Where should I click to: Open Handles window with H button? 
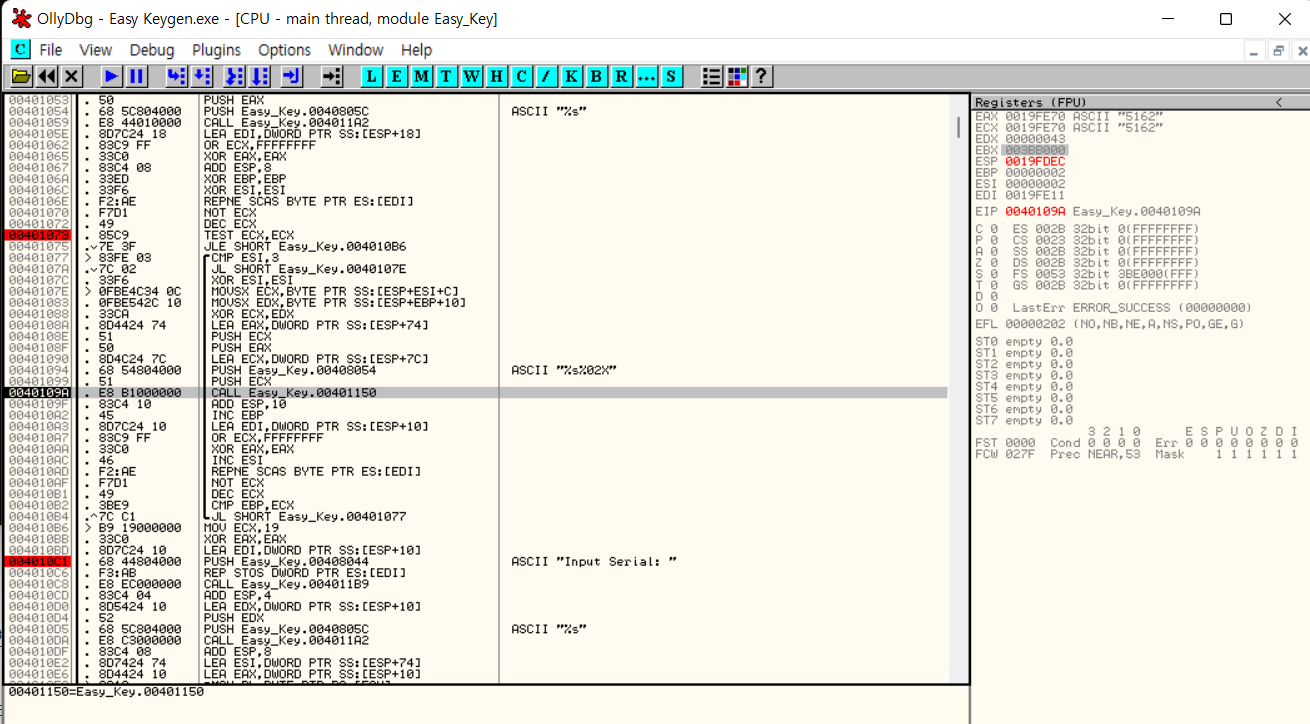click(x=497, y=76)
